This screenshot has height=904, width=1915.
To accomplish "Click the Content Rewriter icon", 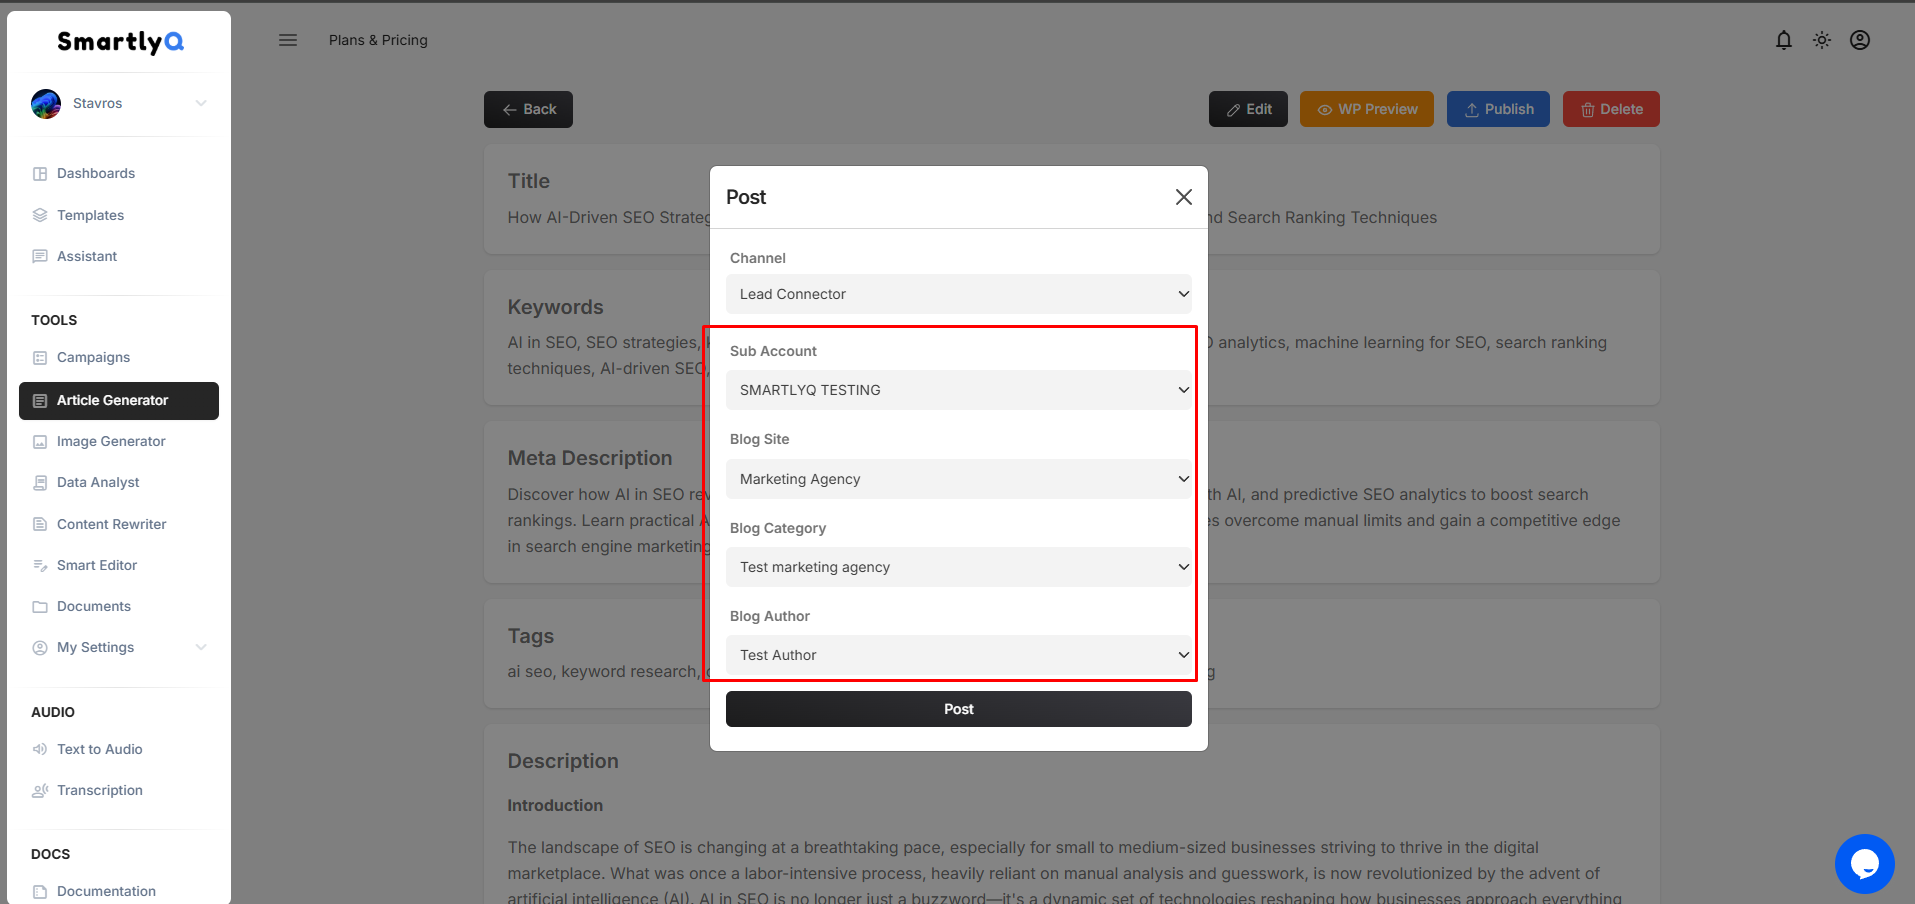I will pyautogui.click(x=40, y=524).
